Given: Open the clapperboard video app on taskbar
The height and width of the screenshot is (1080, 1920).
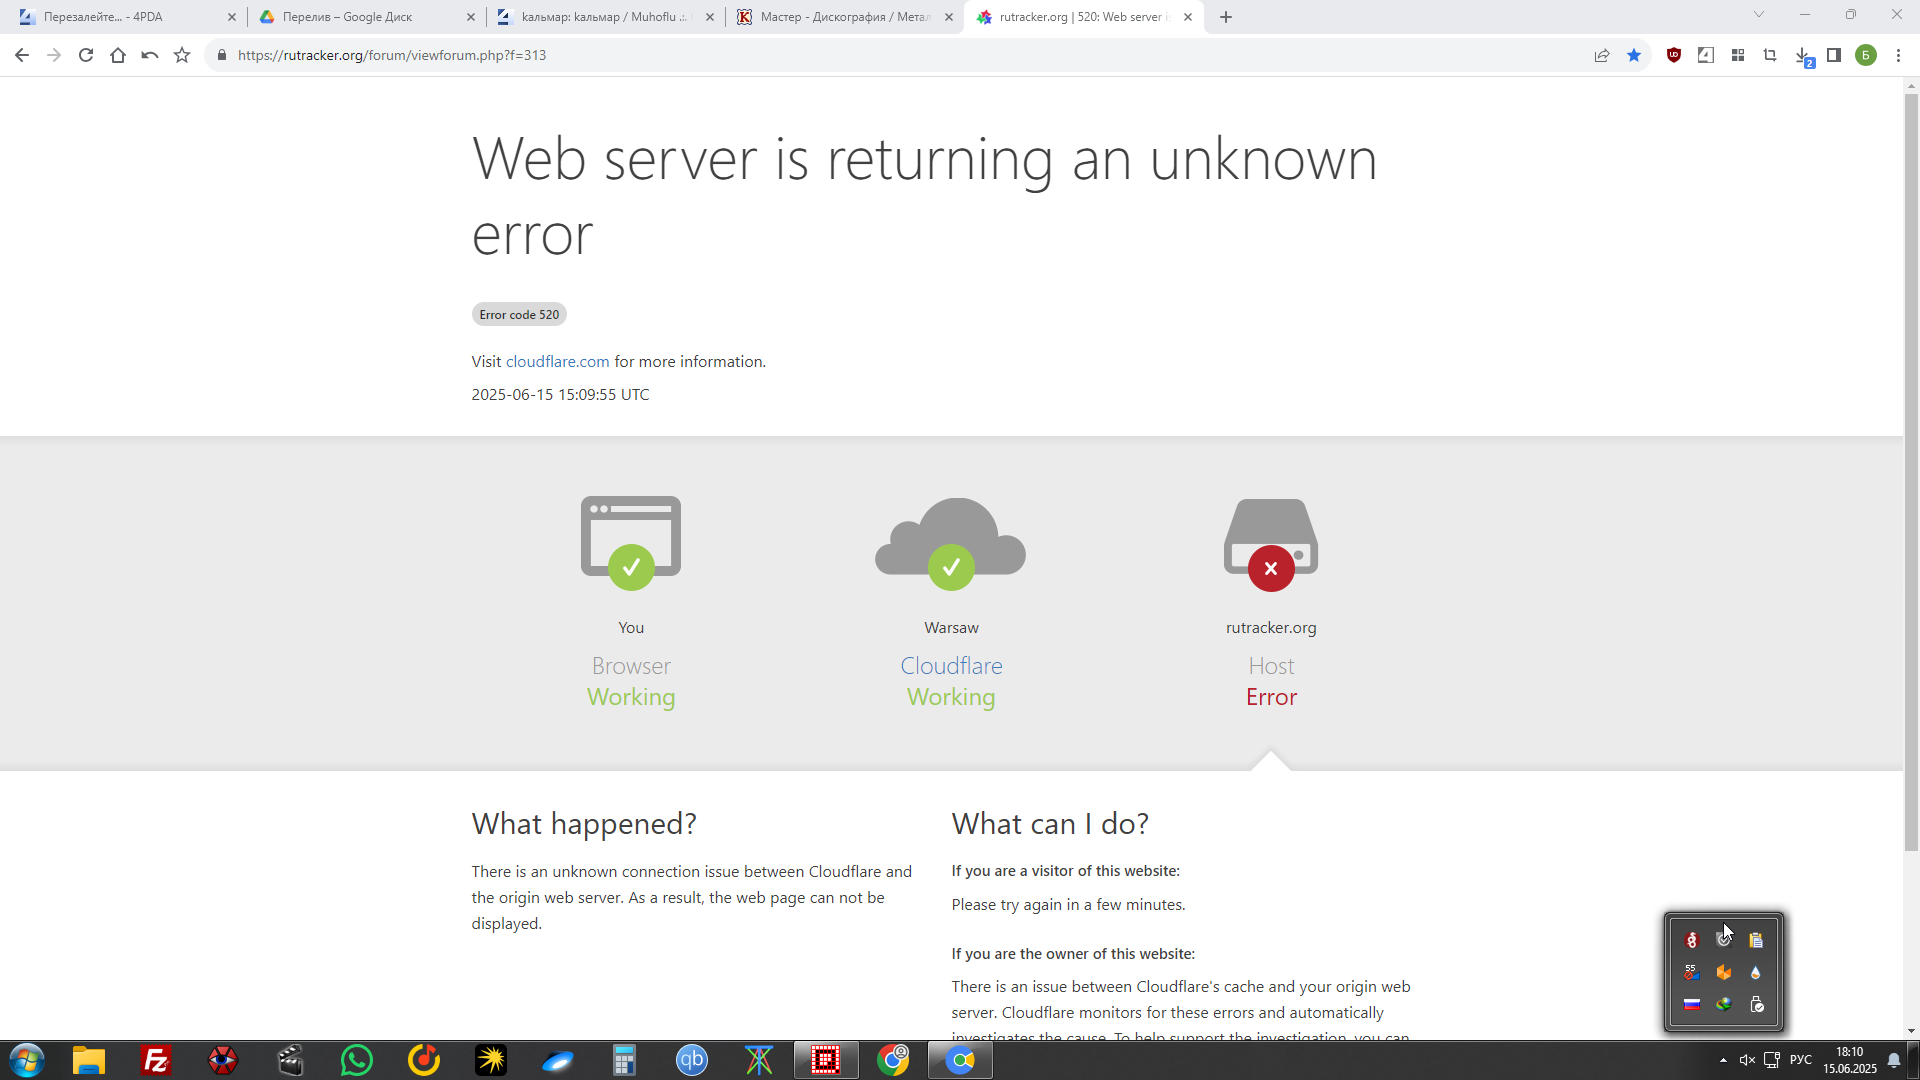Looking at the screenshot, I should coord(290,1060).
